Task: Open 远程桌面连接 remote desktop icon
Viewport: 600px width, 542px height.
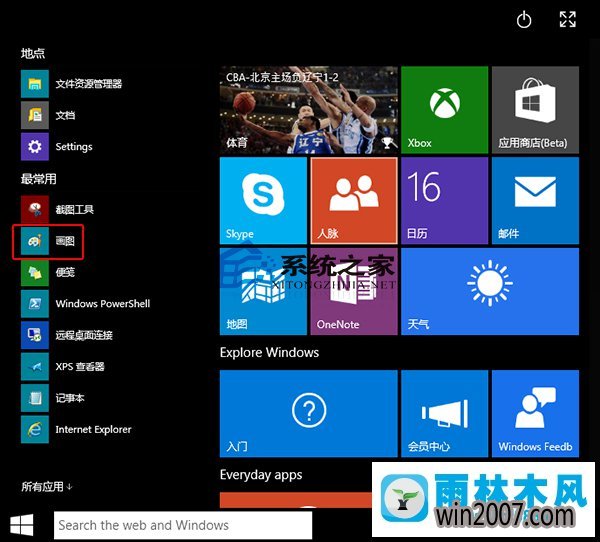Action: (x=35, y=335)
